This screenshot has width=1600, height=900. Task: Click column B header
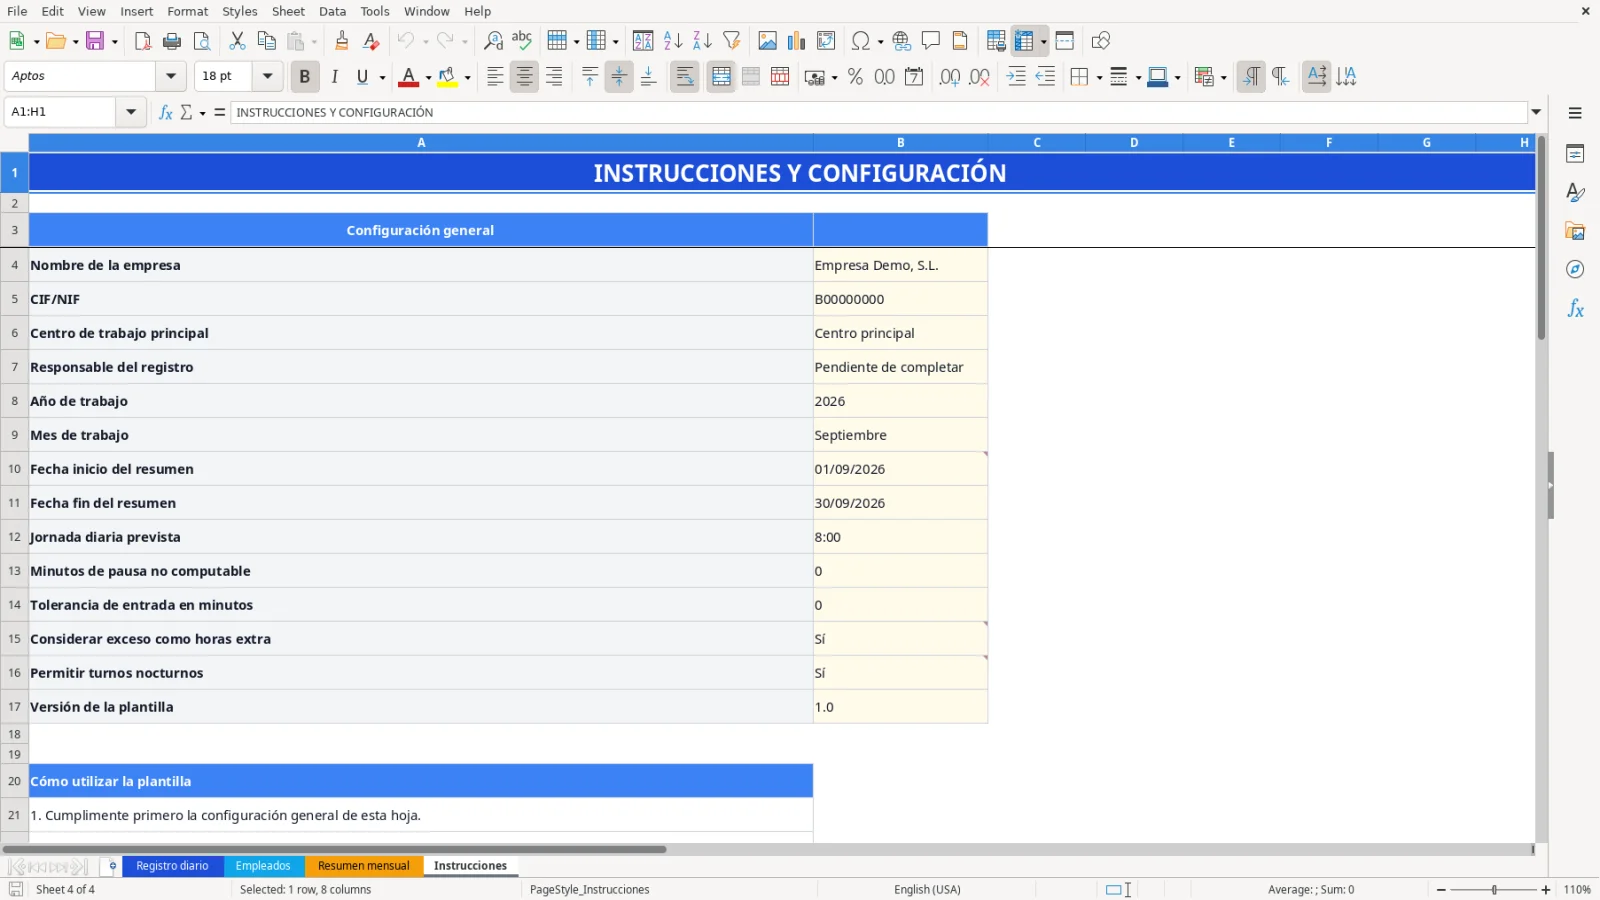(900, 143)
